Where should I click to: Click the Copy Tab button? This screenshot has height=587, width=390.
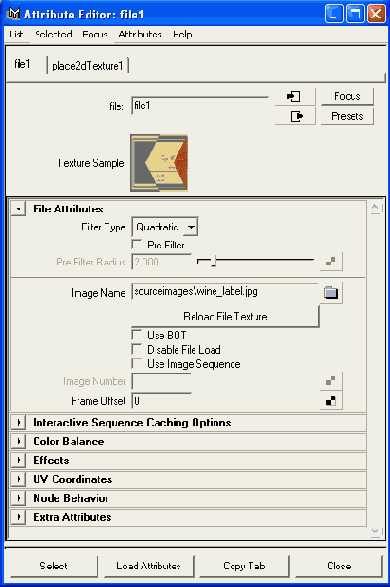[244, 566]
